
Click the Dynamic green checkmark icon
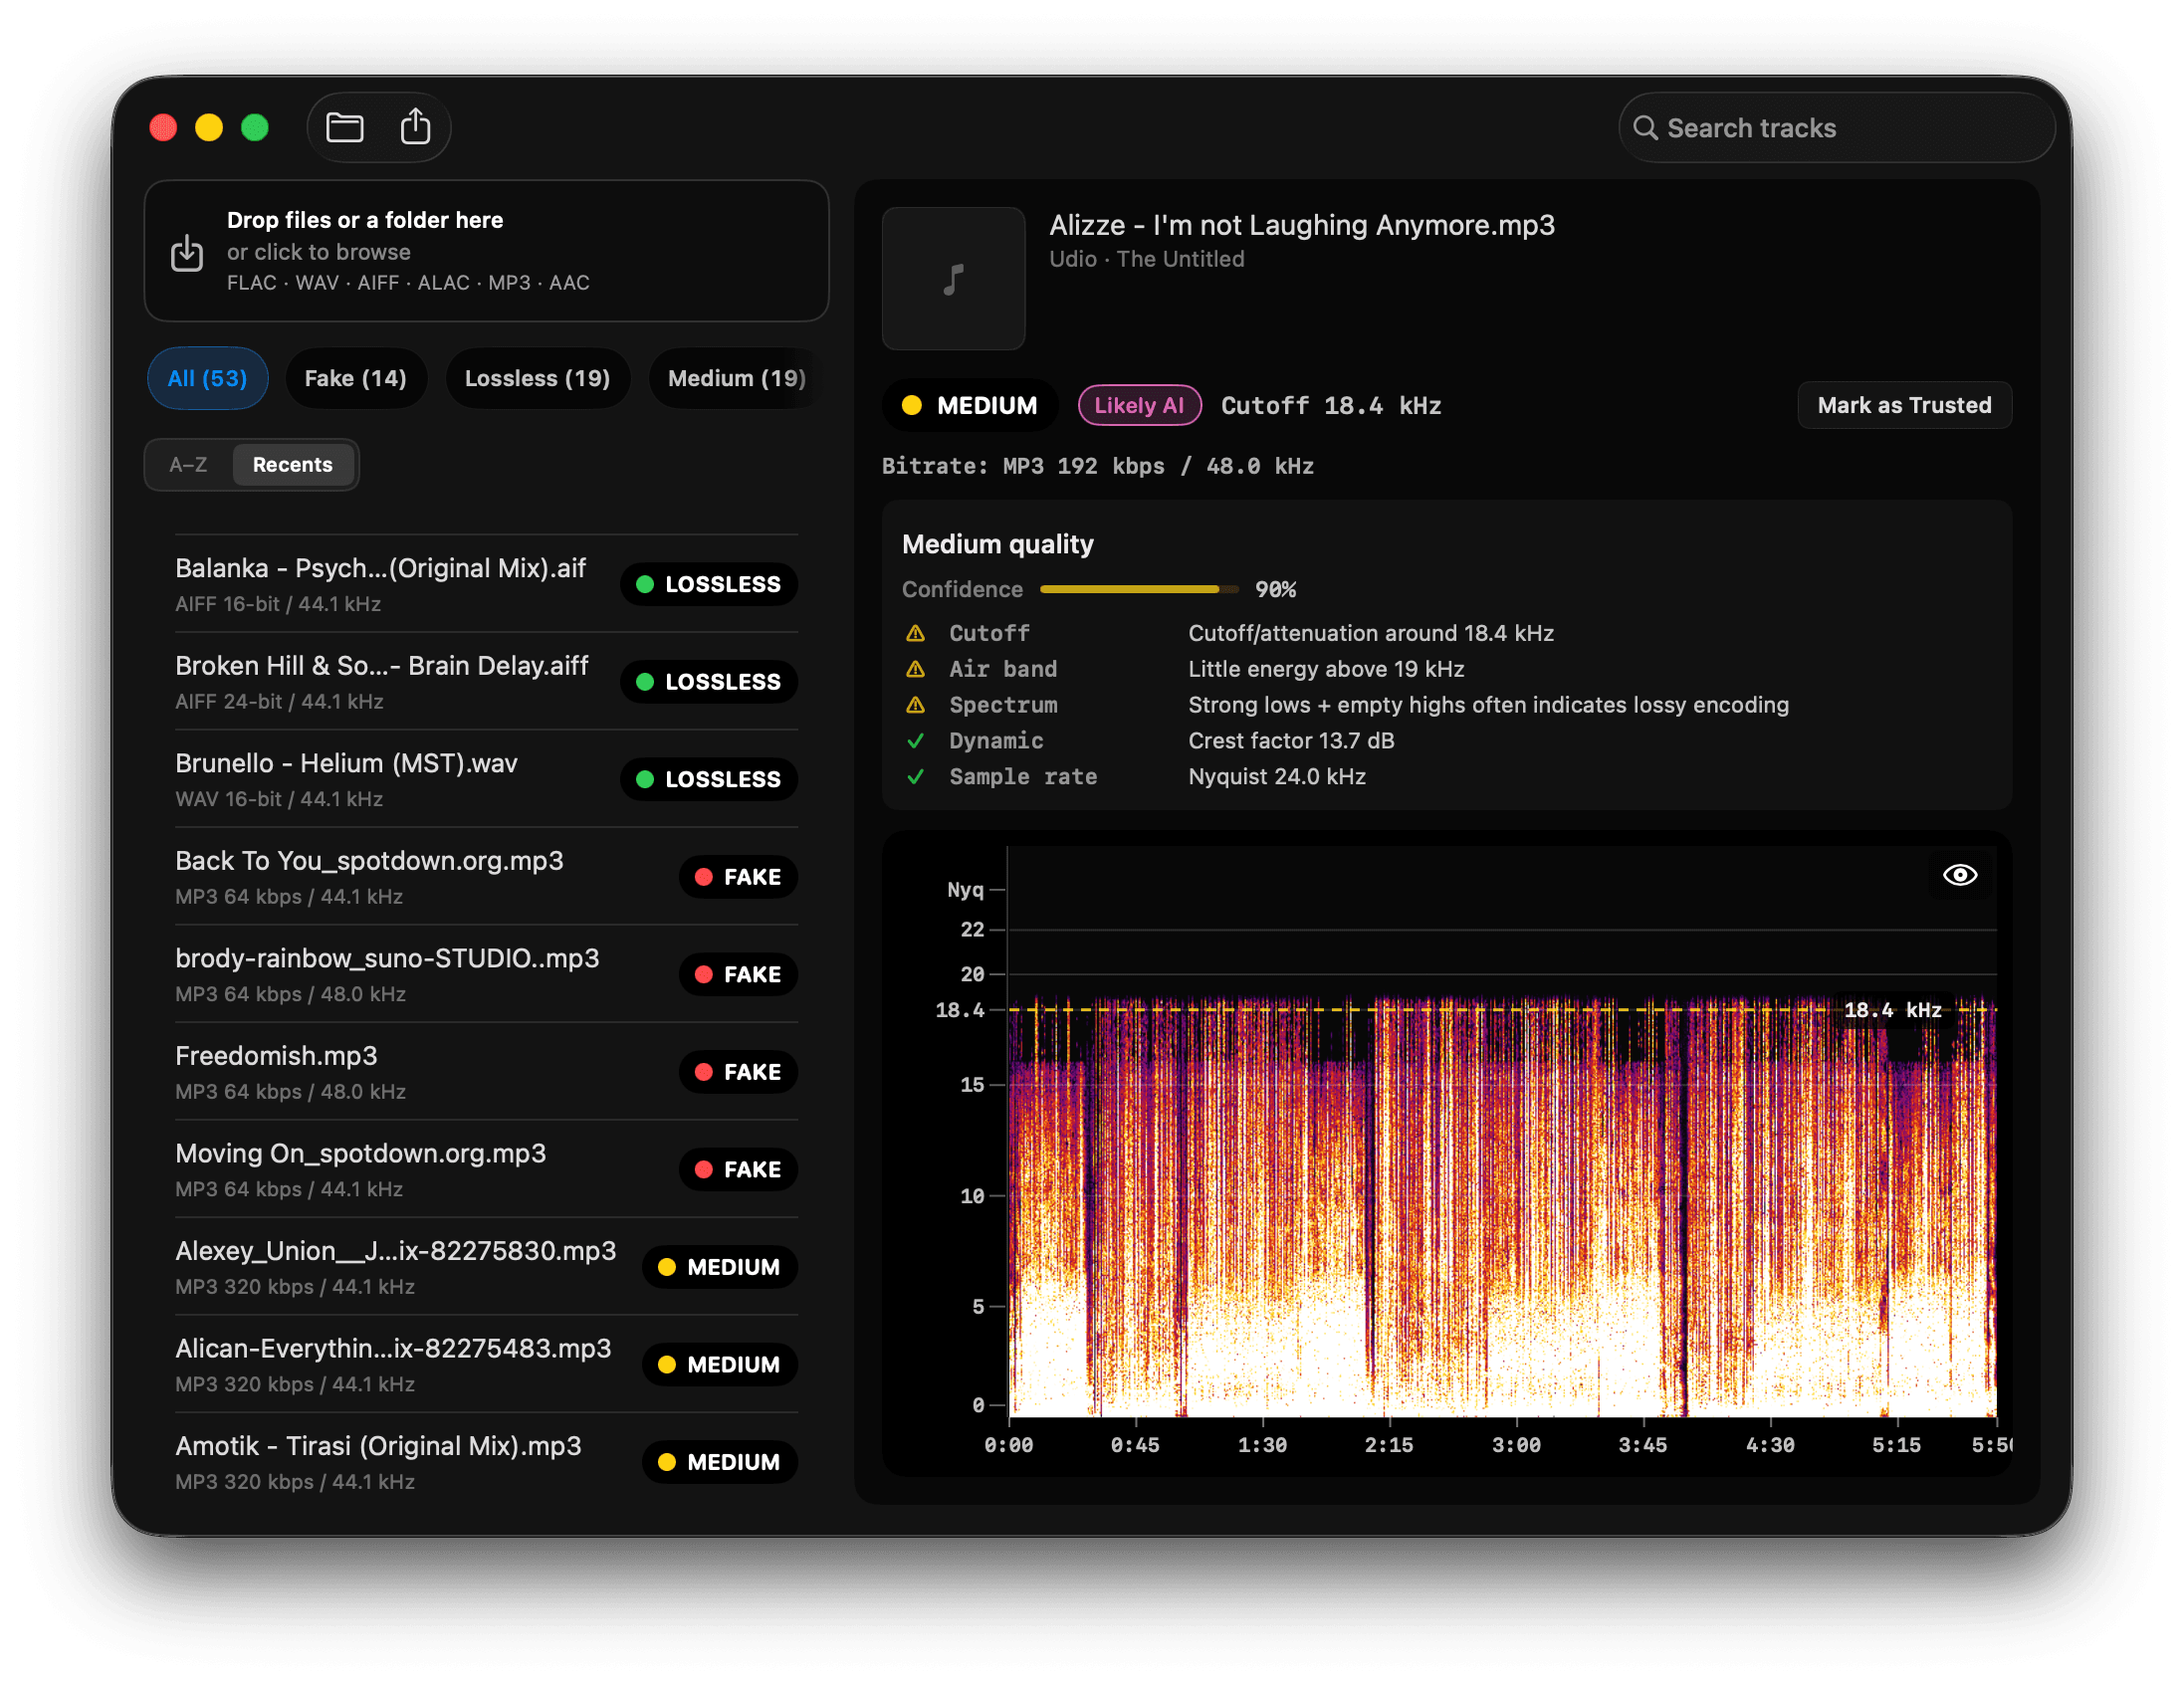915,741
